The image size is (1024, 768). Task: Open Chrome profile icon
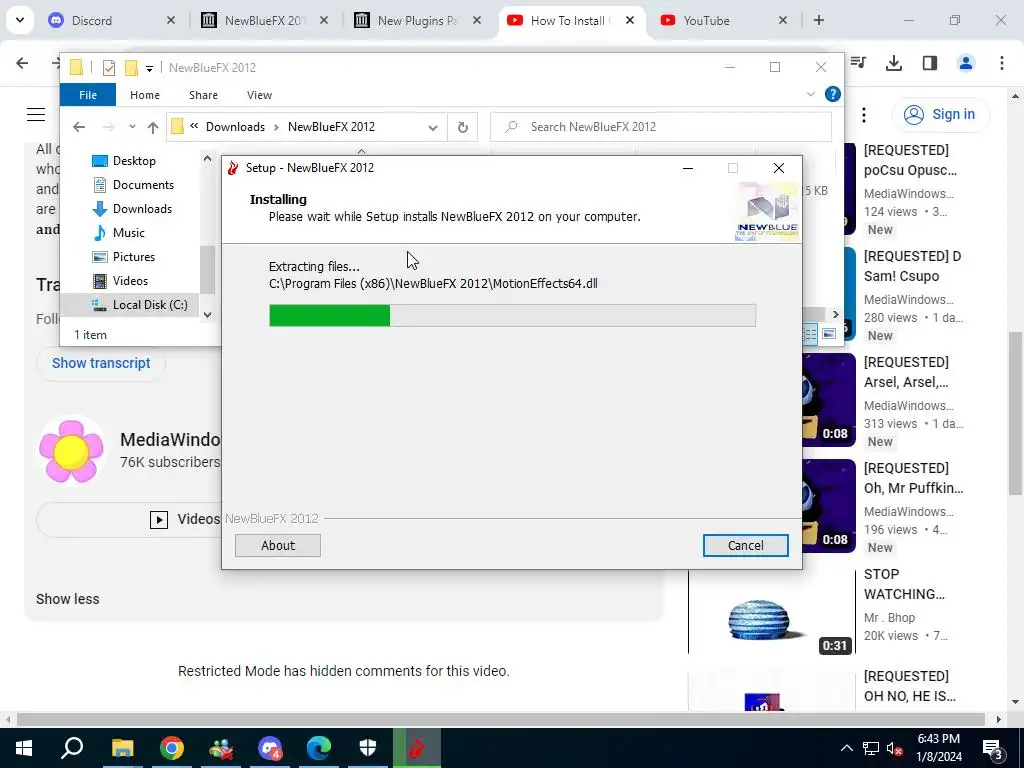[x=965, y=63]
